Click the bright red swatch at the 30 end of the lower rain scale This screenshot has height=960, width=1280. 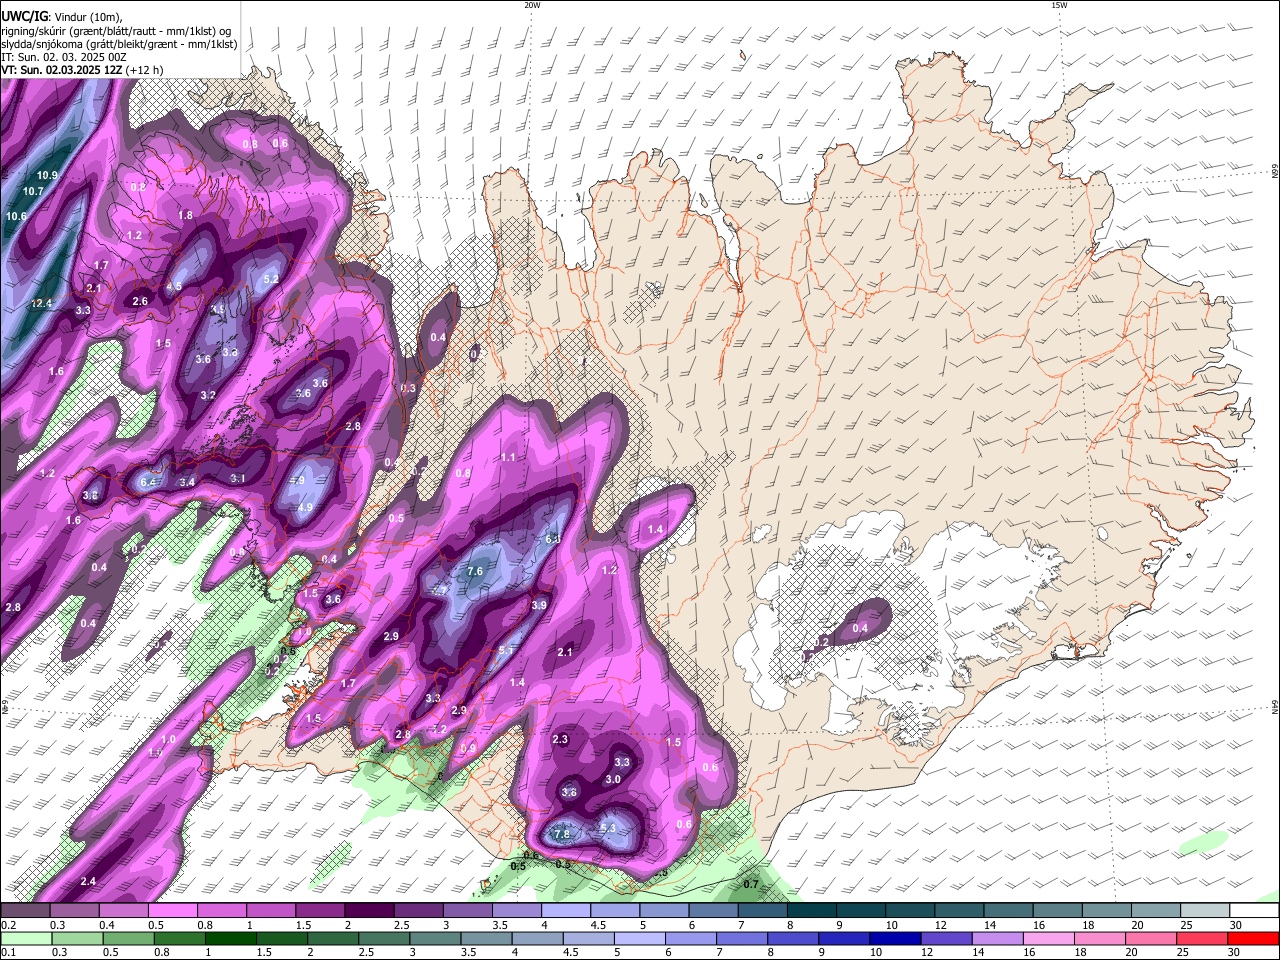[x=1252, y=938]
